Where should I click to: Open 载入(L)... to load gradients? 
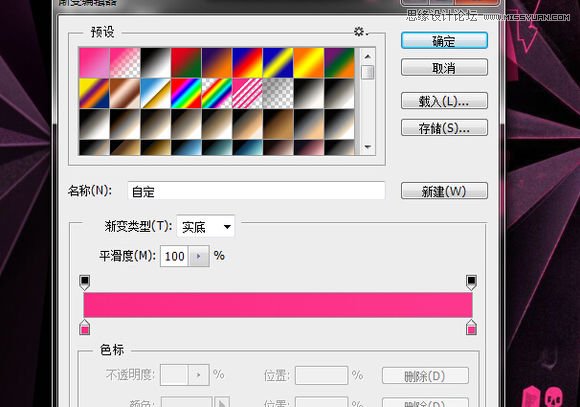point(444,101)
